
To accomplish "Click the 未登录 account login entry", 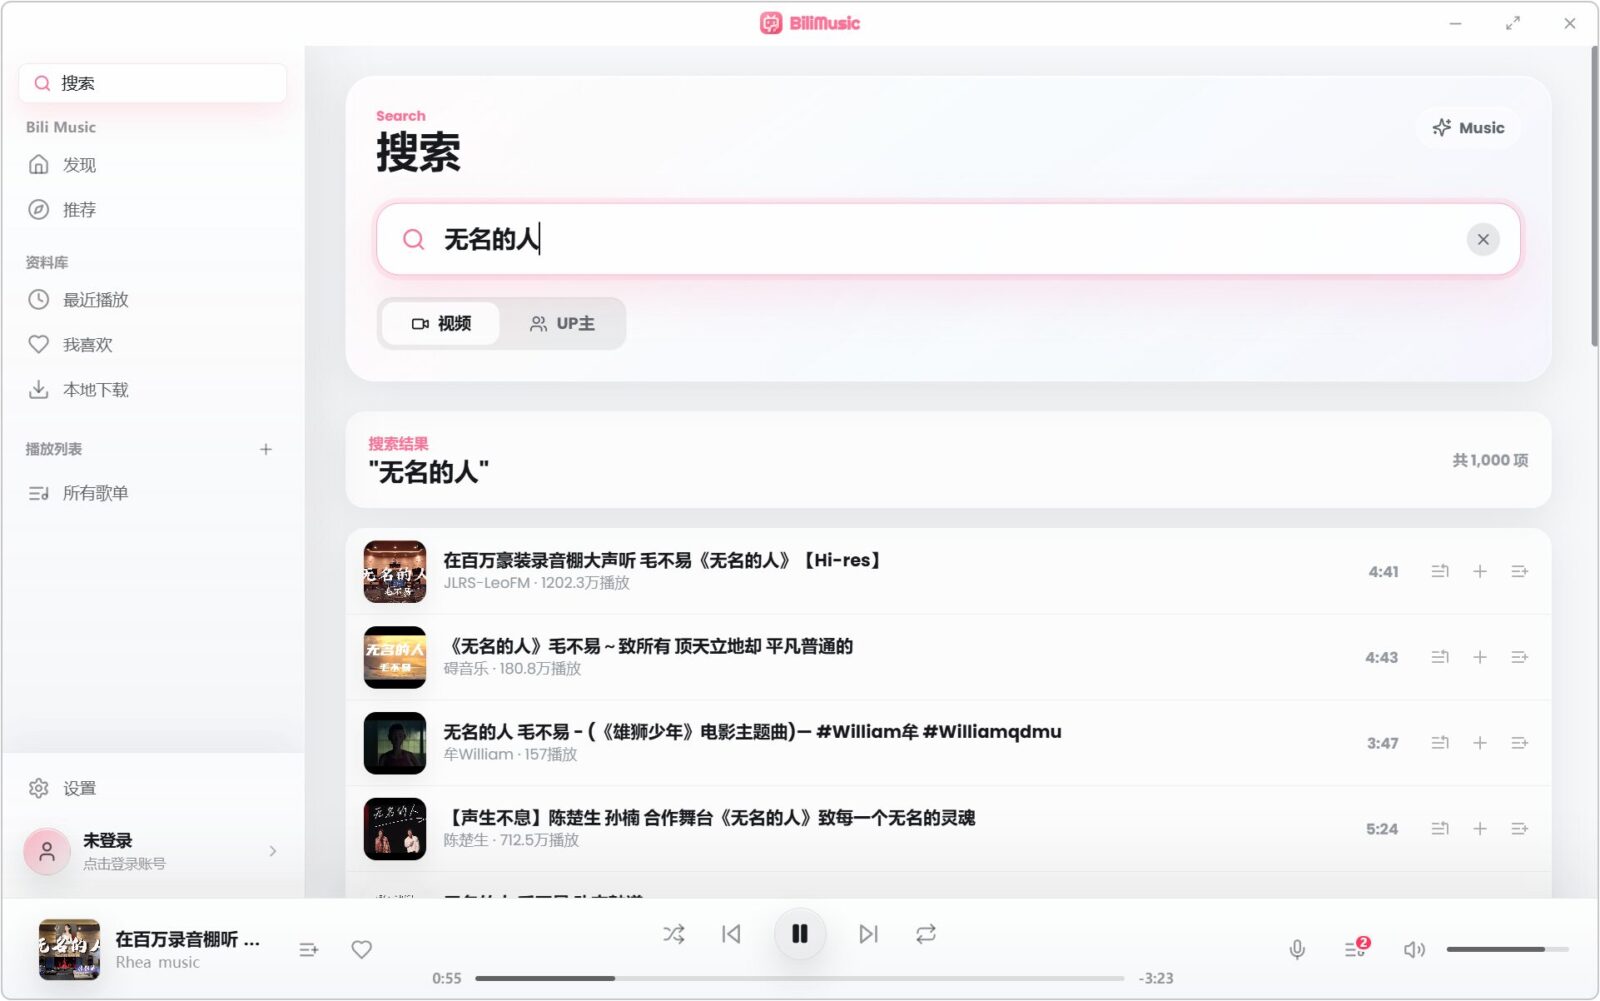I will click(153, 852).
